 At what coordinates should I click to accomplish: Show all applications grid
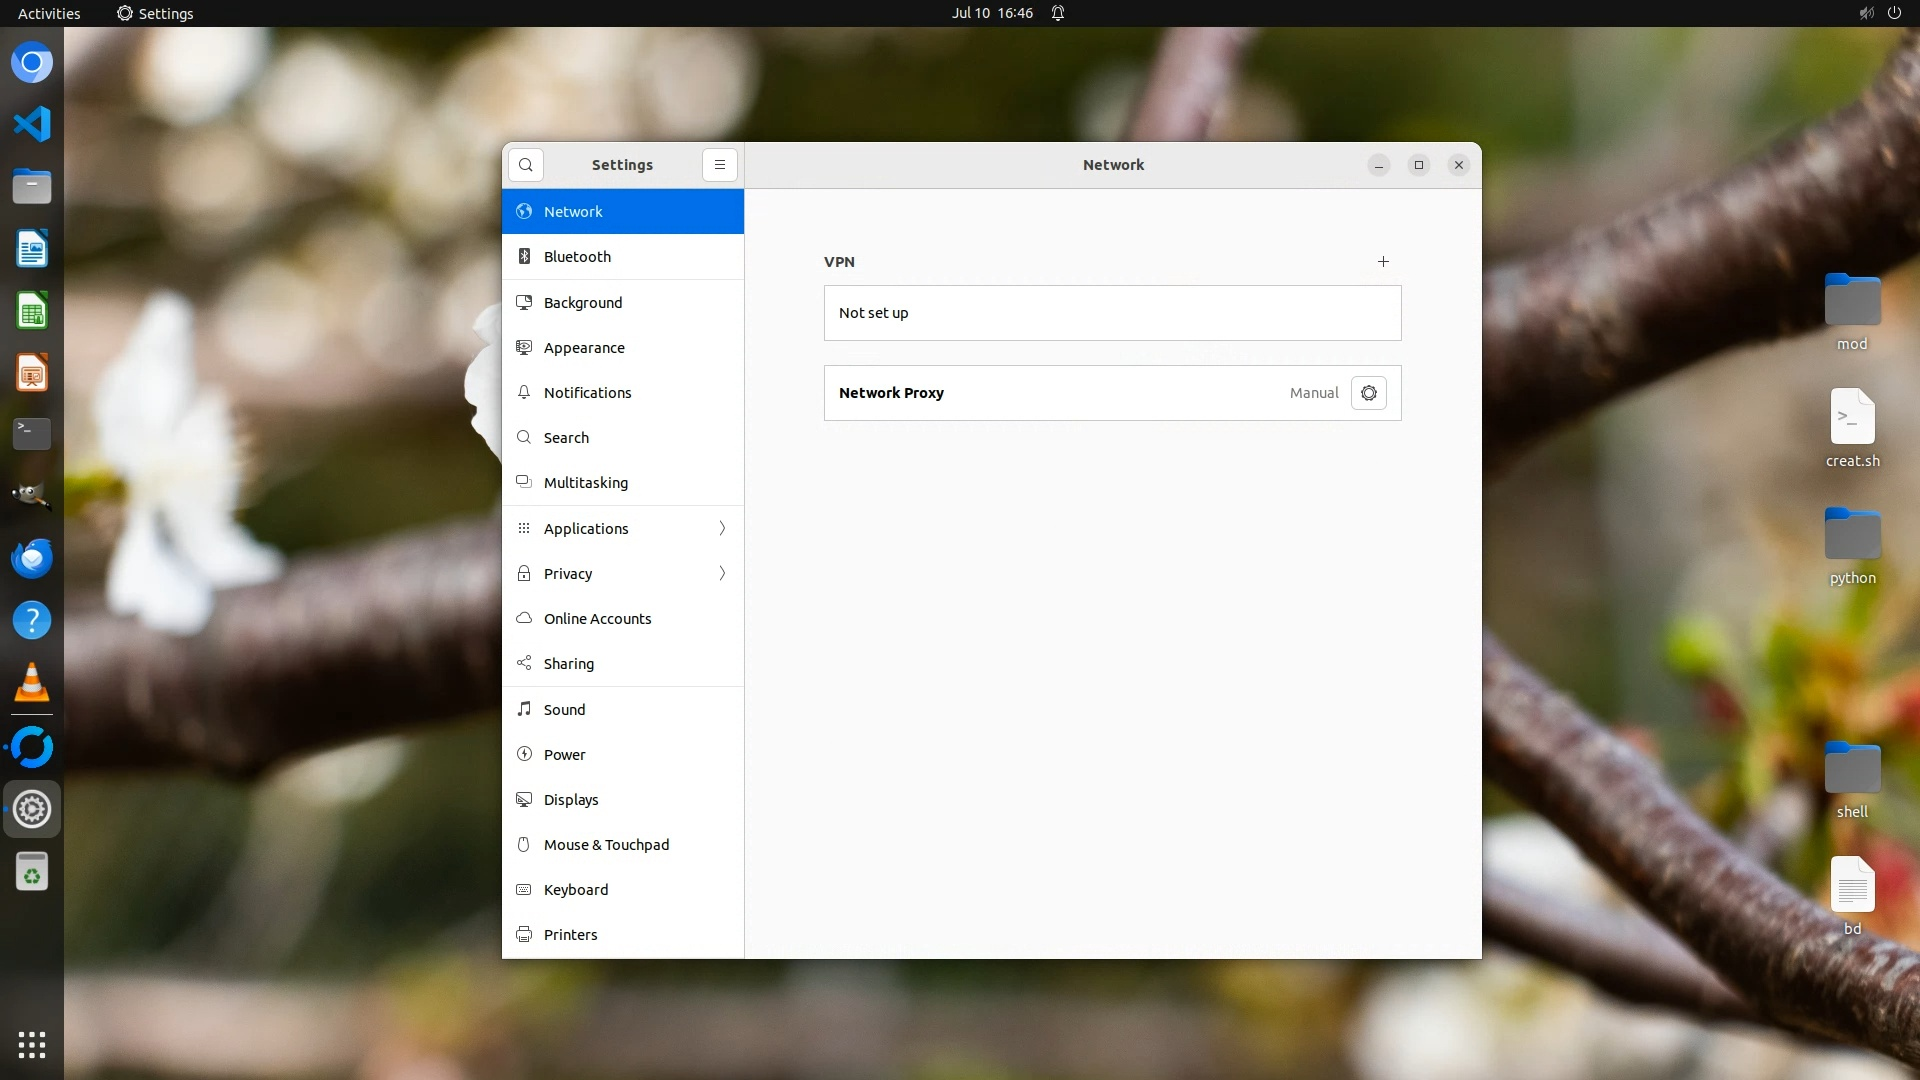tap(32, 1045)
